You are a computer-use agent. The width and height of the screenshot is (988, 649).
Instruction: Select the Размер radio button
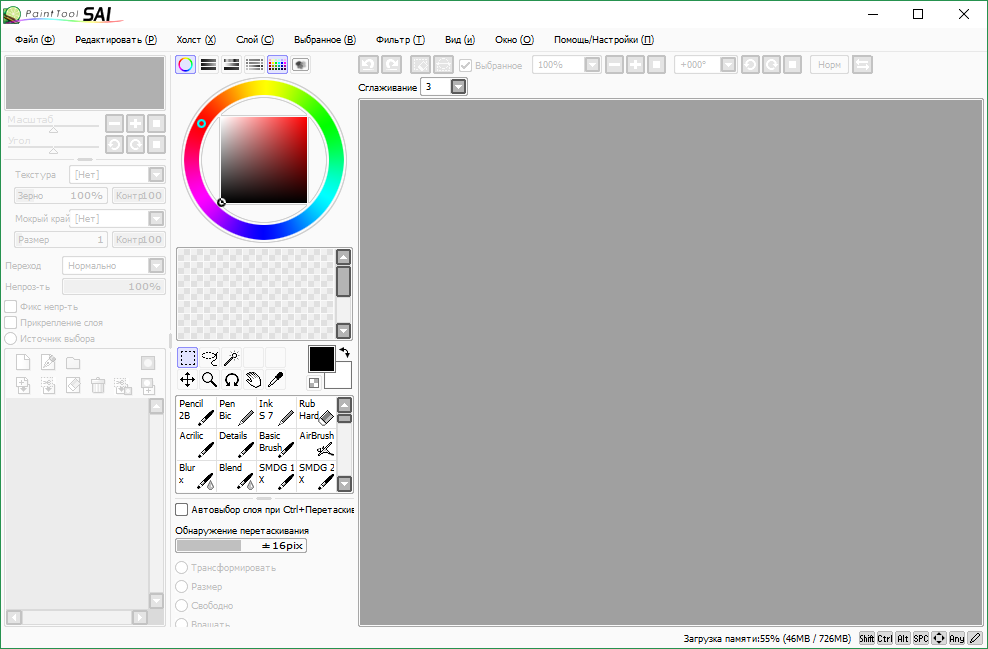point(181,587)
